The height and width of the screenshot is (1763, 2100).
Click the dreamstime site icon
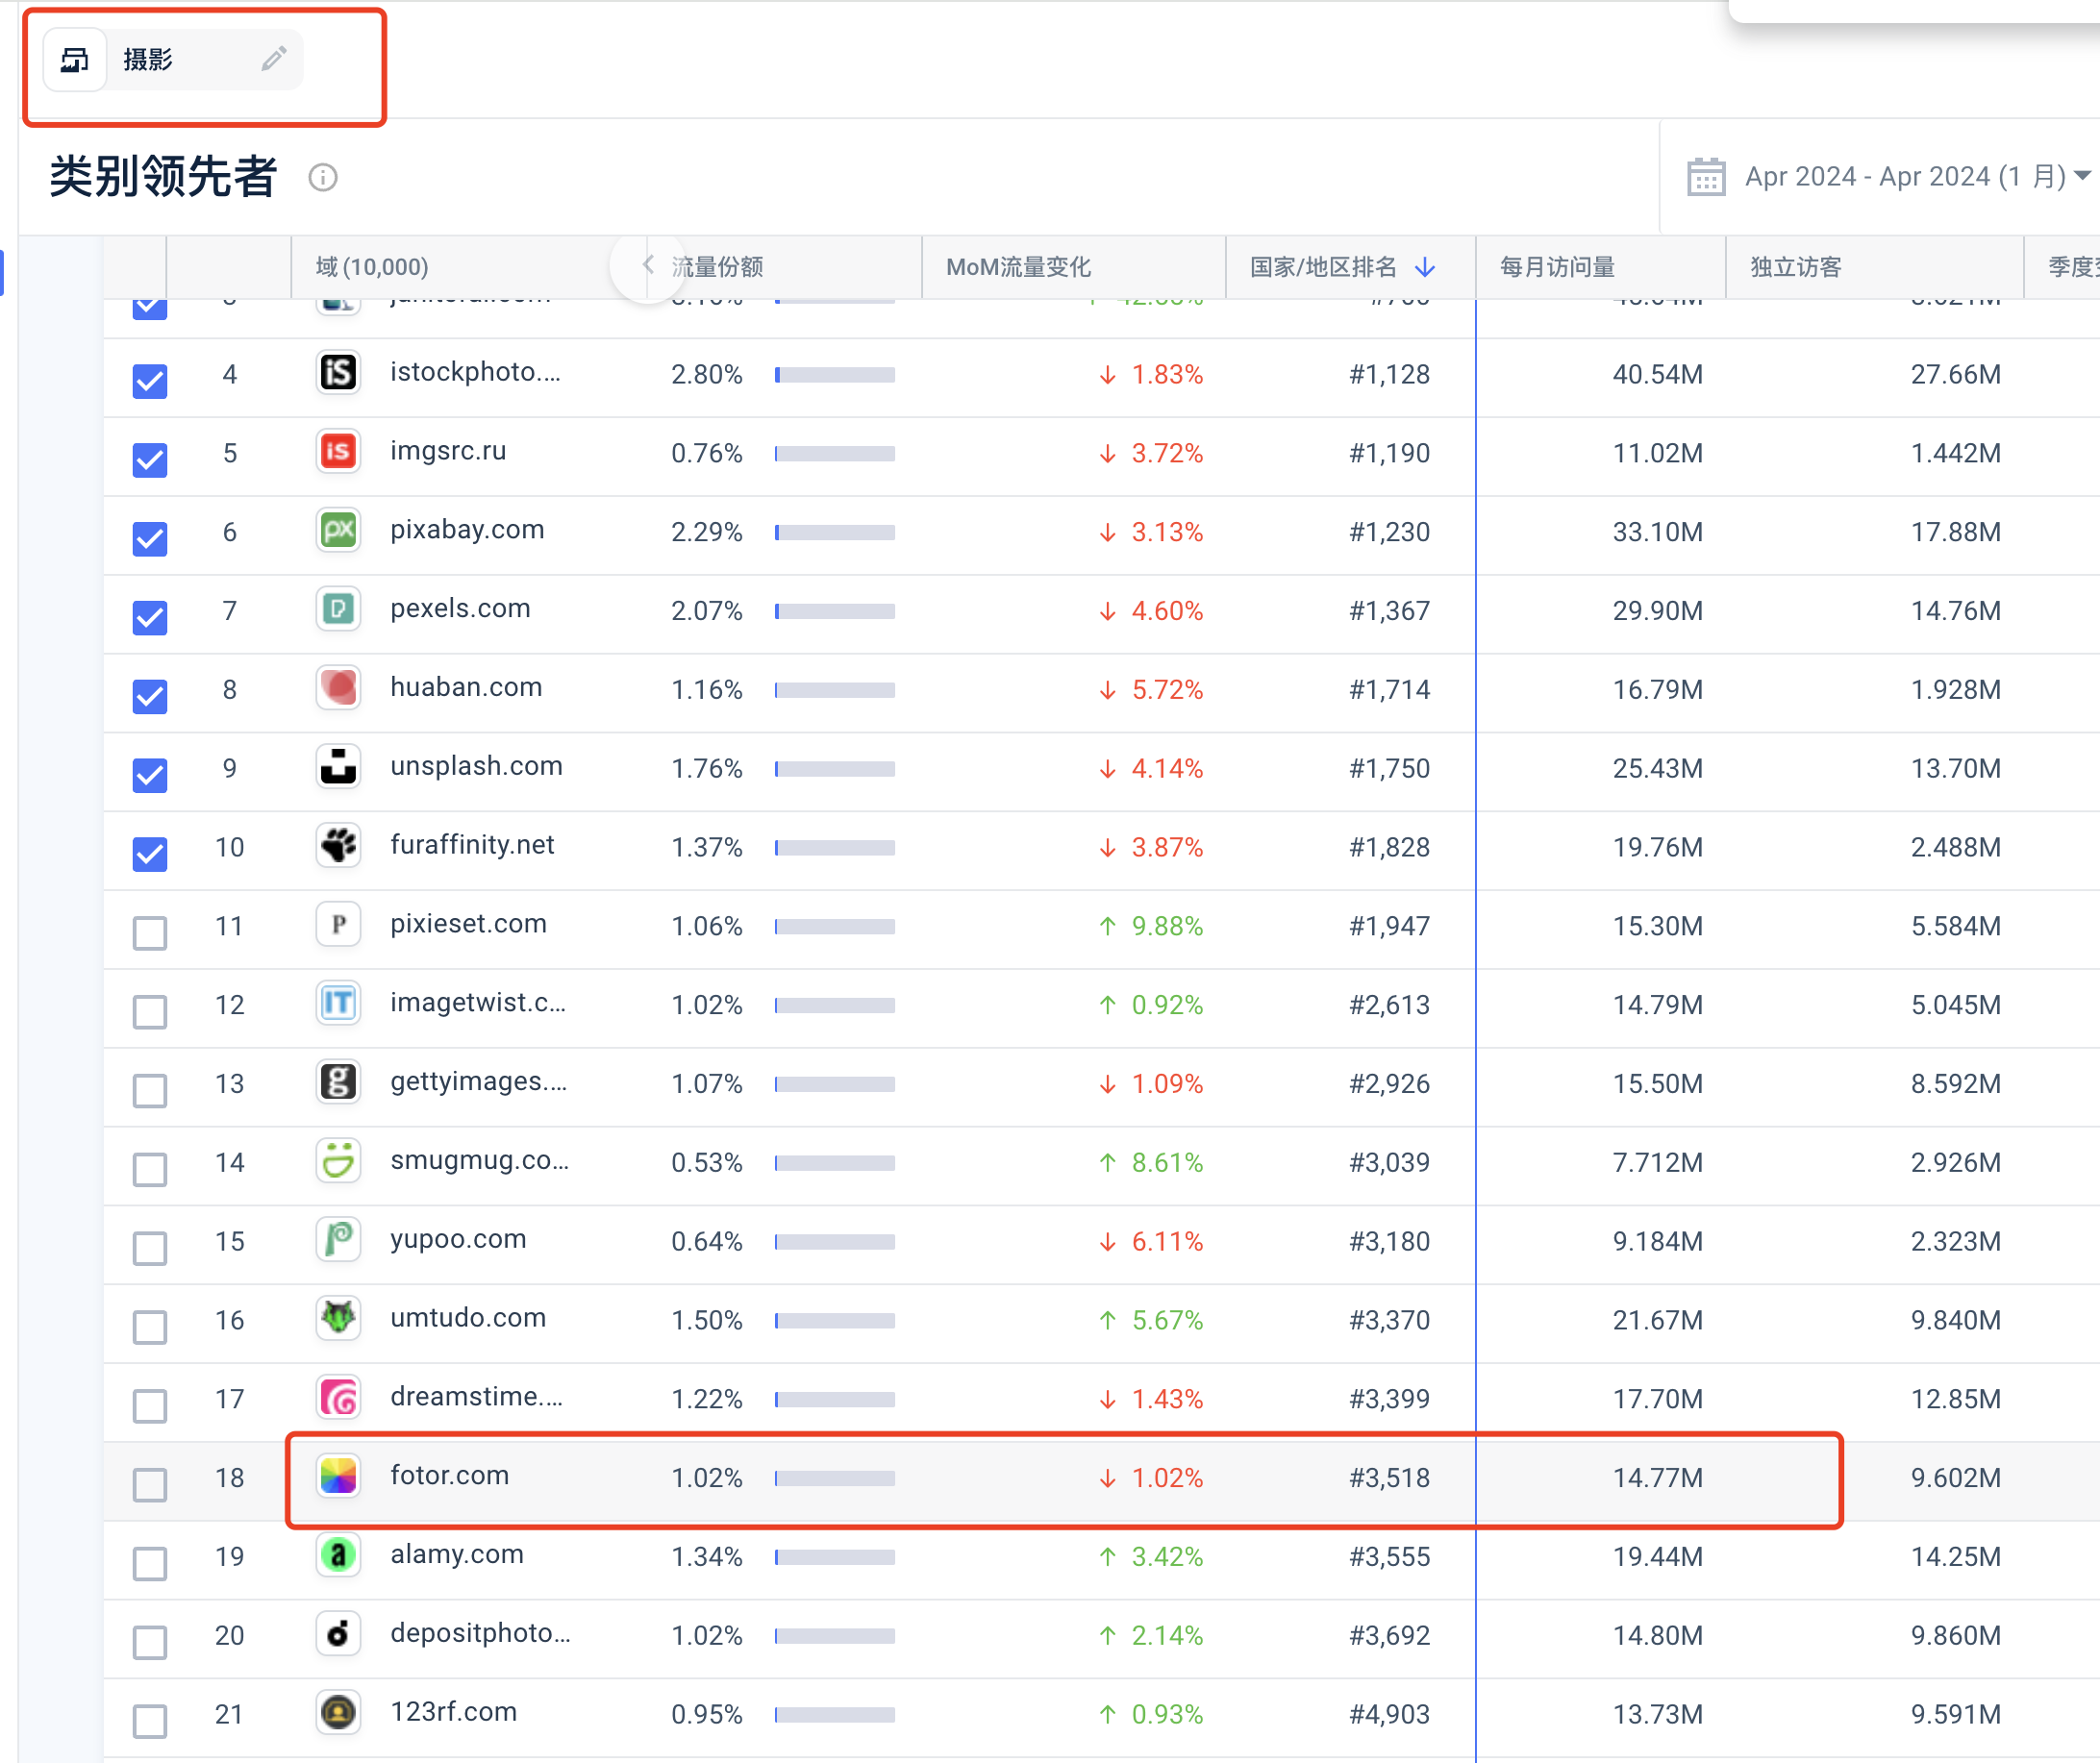click(x=338, y=1398)
